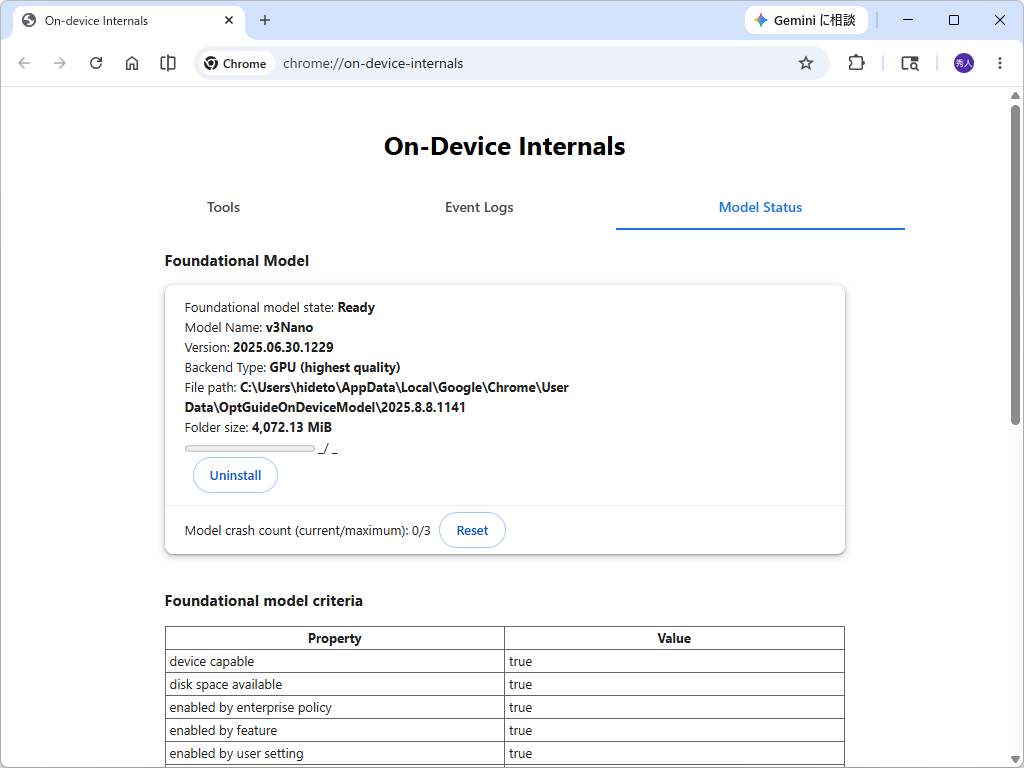Click the address bar URL
The image size is (1024, 768).
point(373,63)
